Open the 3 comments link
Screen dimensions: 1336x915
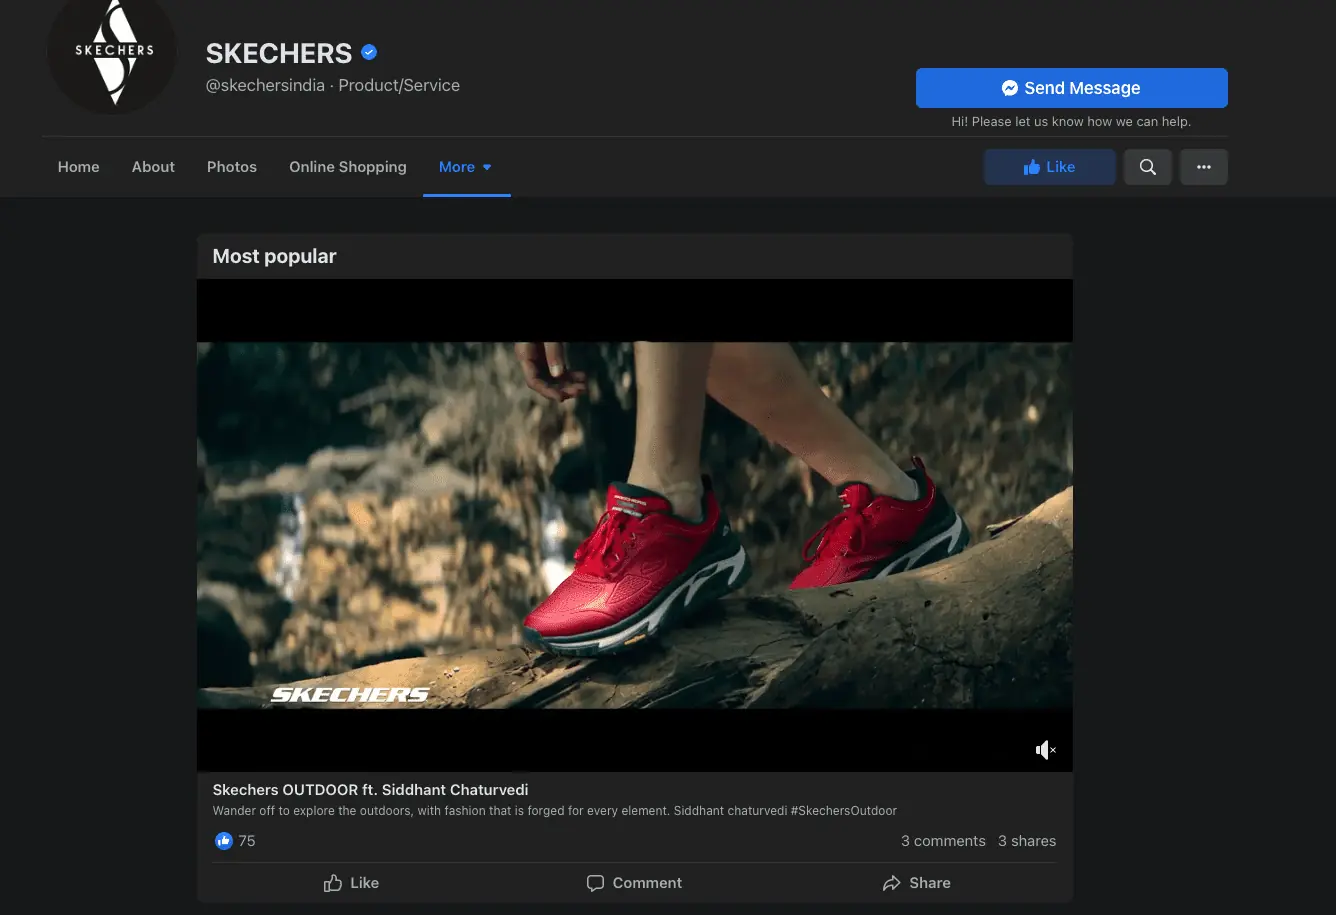click(x=943, y=841)
